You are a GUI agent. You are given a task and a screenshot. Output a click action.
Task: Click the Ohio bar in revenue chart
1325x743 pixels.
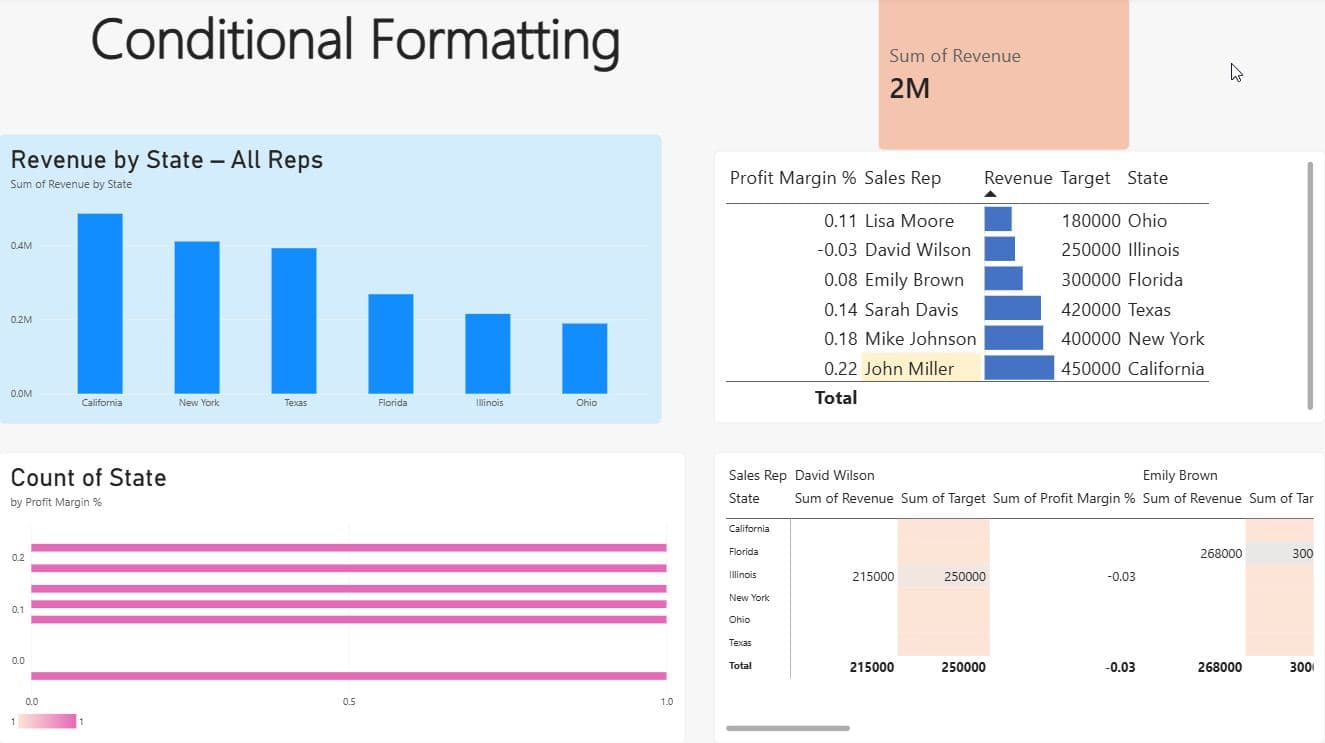click(x=585, y=358)
